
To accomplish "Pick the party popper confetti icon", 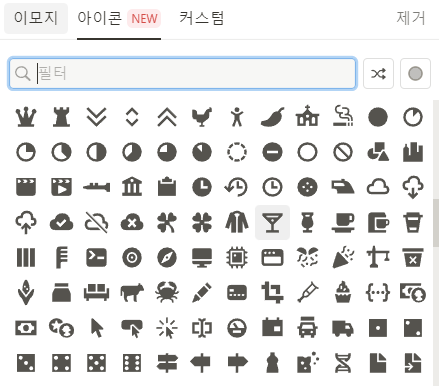I will pos(343,258).
